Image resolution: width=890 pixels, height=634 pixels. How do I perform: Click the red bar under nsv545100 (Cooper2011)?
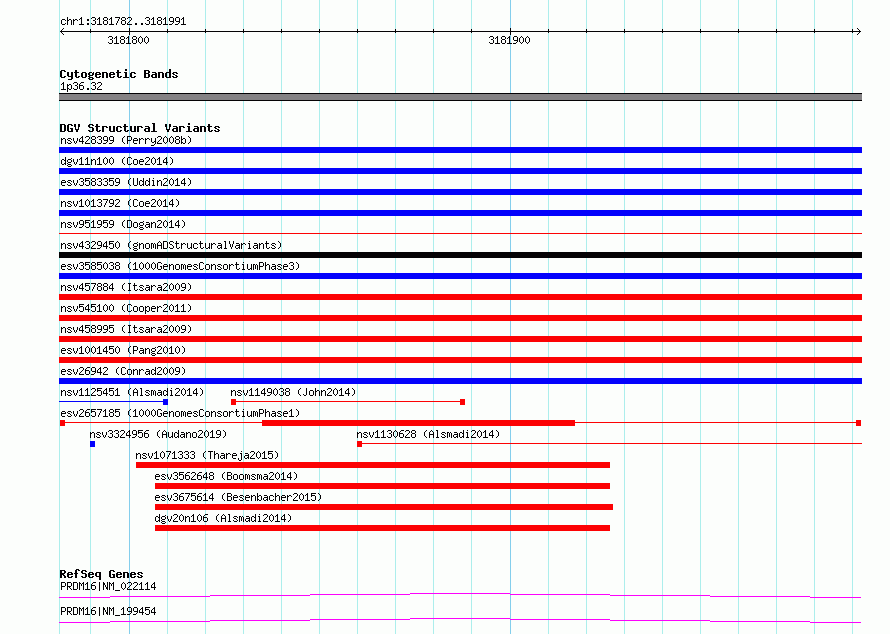click(x=460, y=318)
